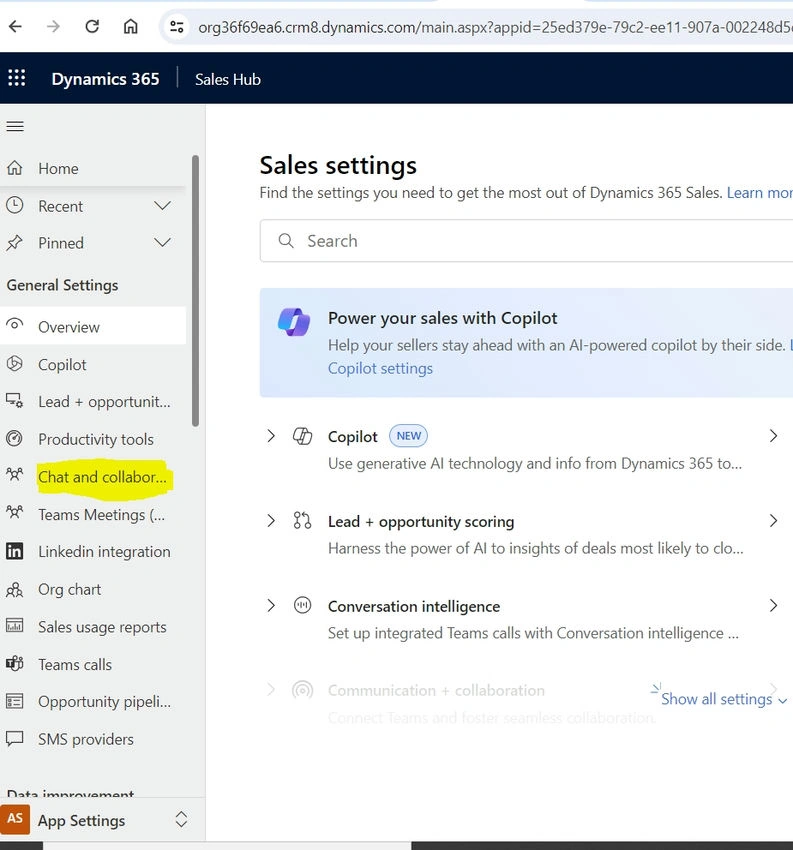
Task: Collapse the sidebar with the hamburger icon
Action: [15, 126]
